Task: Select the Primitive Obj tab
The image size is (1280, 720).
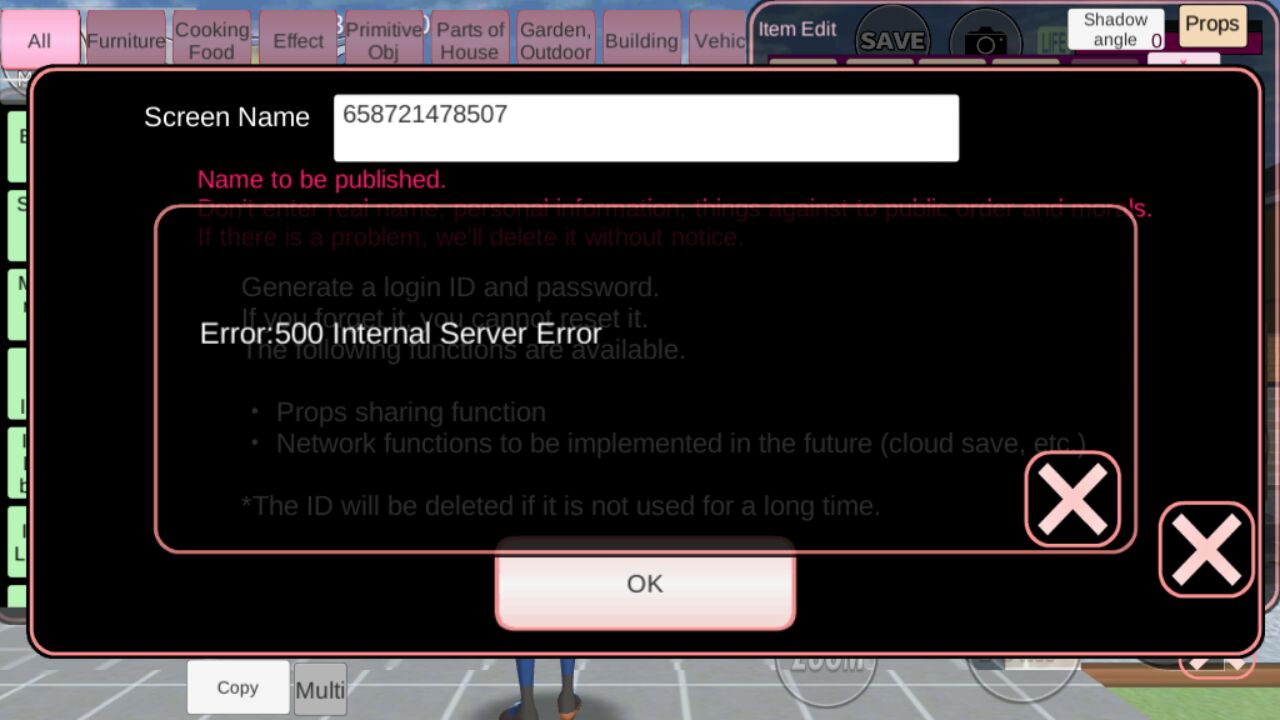Action: point(384,40)
